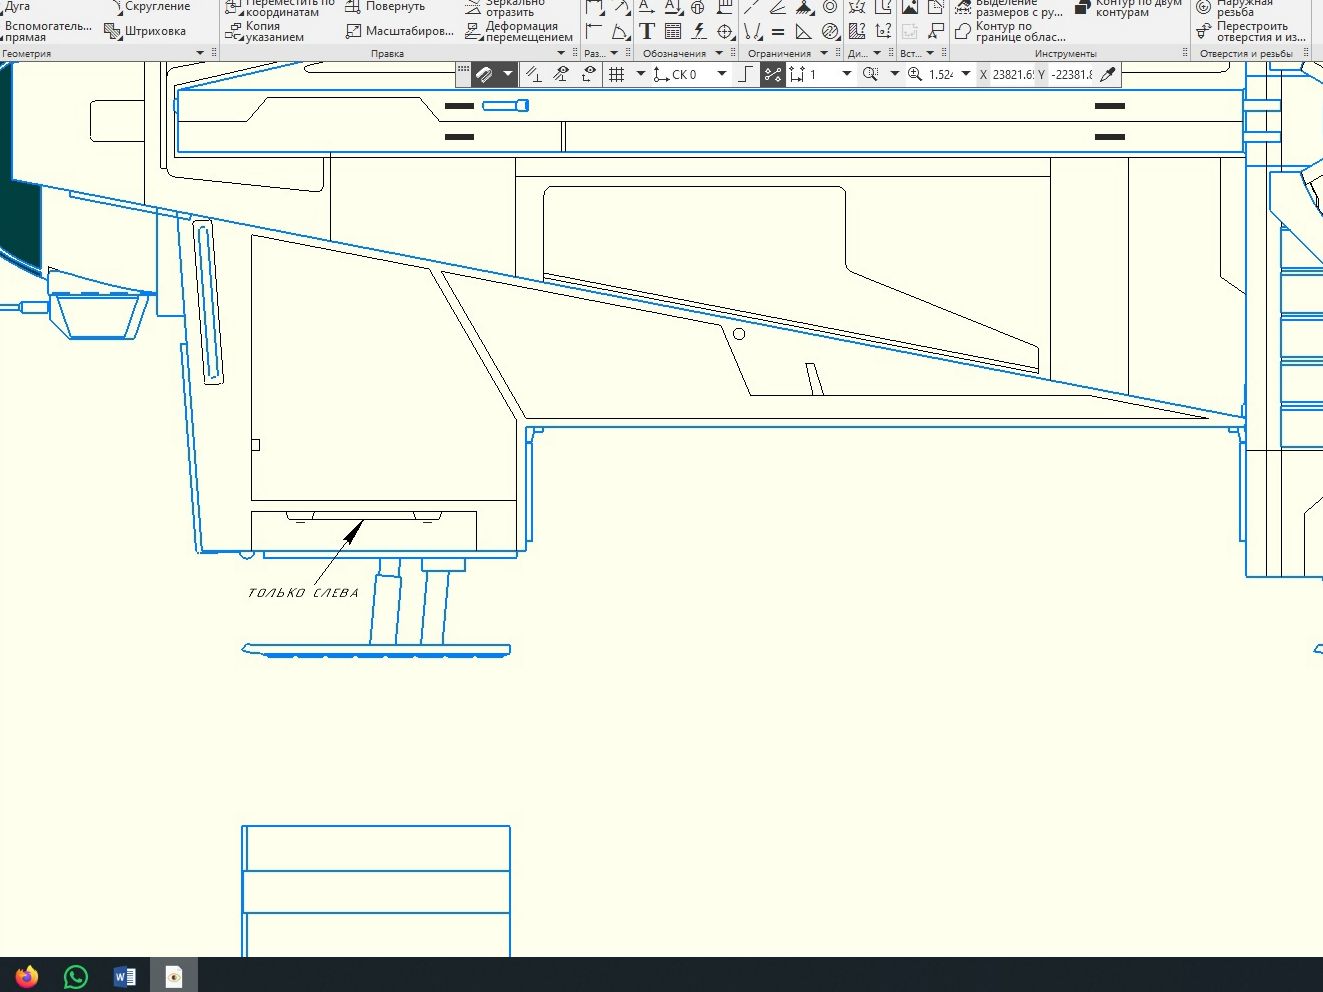Toggle orthogonal drawing mode
1323x992 pixels.
(x=746, y=75)
